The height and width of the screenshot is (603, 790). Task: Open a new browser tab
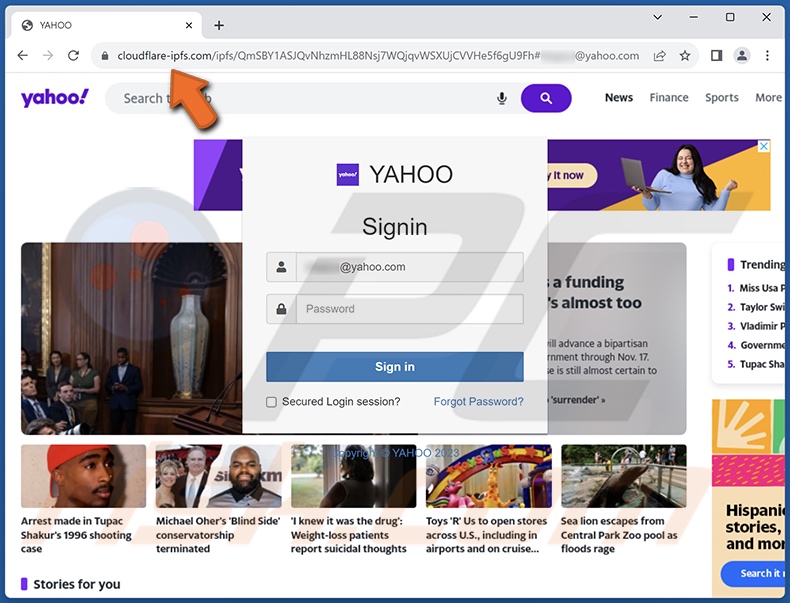(219, 25)
